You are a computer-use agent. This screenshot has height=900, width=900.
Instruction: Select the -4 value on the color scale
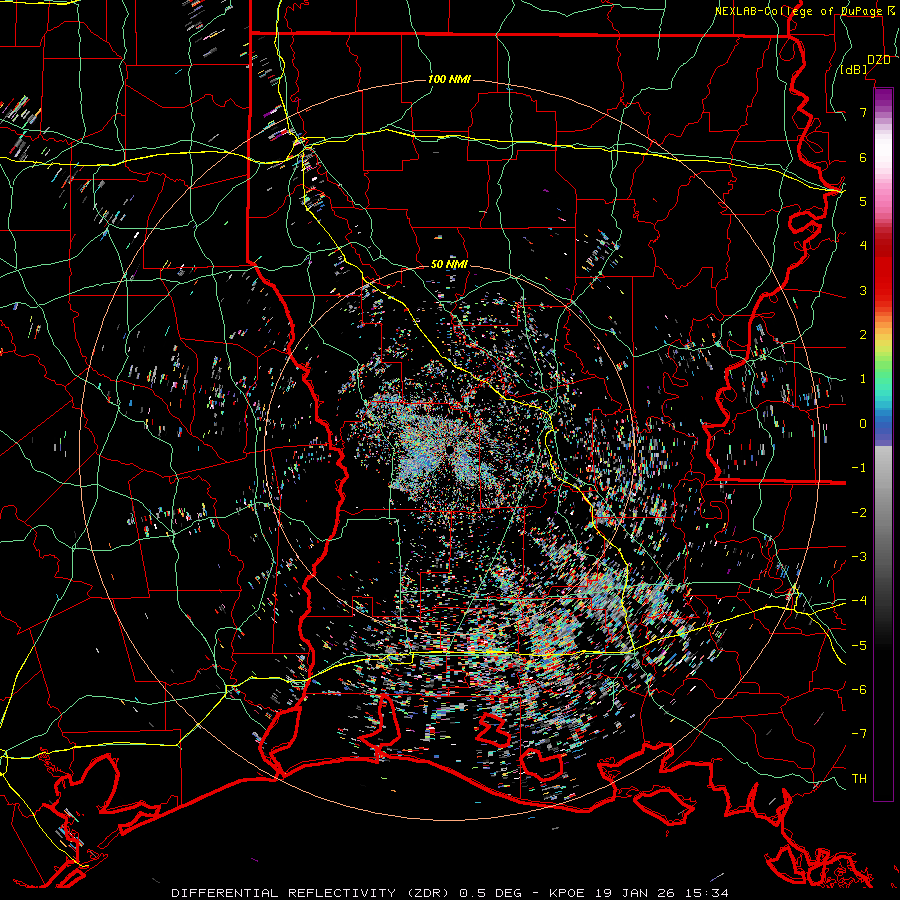859,601
